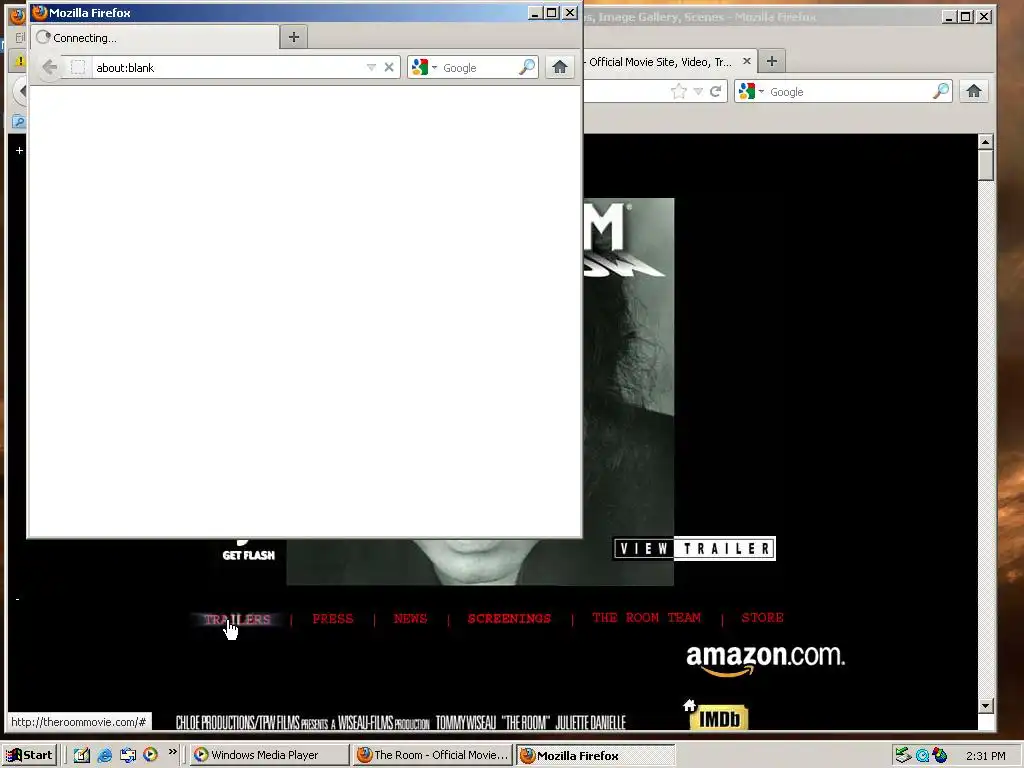Stop loading the about:blank page
Image resolution: width=1024 pixels, height=768 pixels.
click(x=389, y=67)
